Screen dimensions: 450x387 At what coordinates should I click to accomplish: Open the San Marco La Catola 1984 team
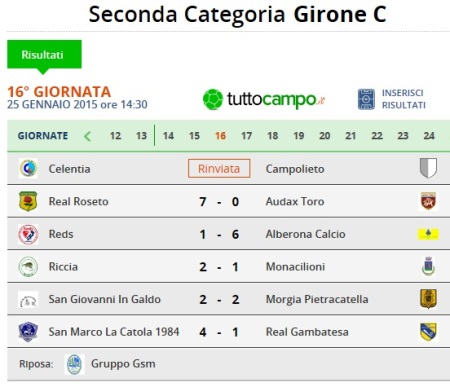pos(114,332)
